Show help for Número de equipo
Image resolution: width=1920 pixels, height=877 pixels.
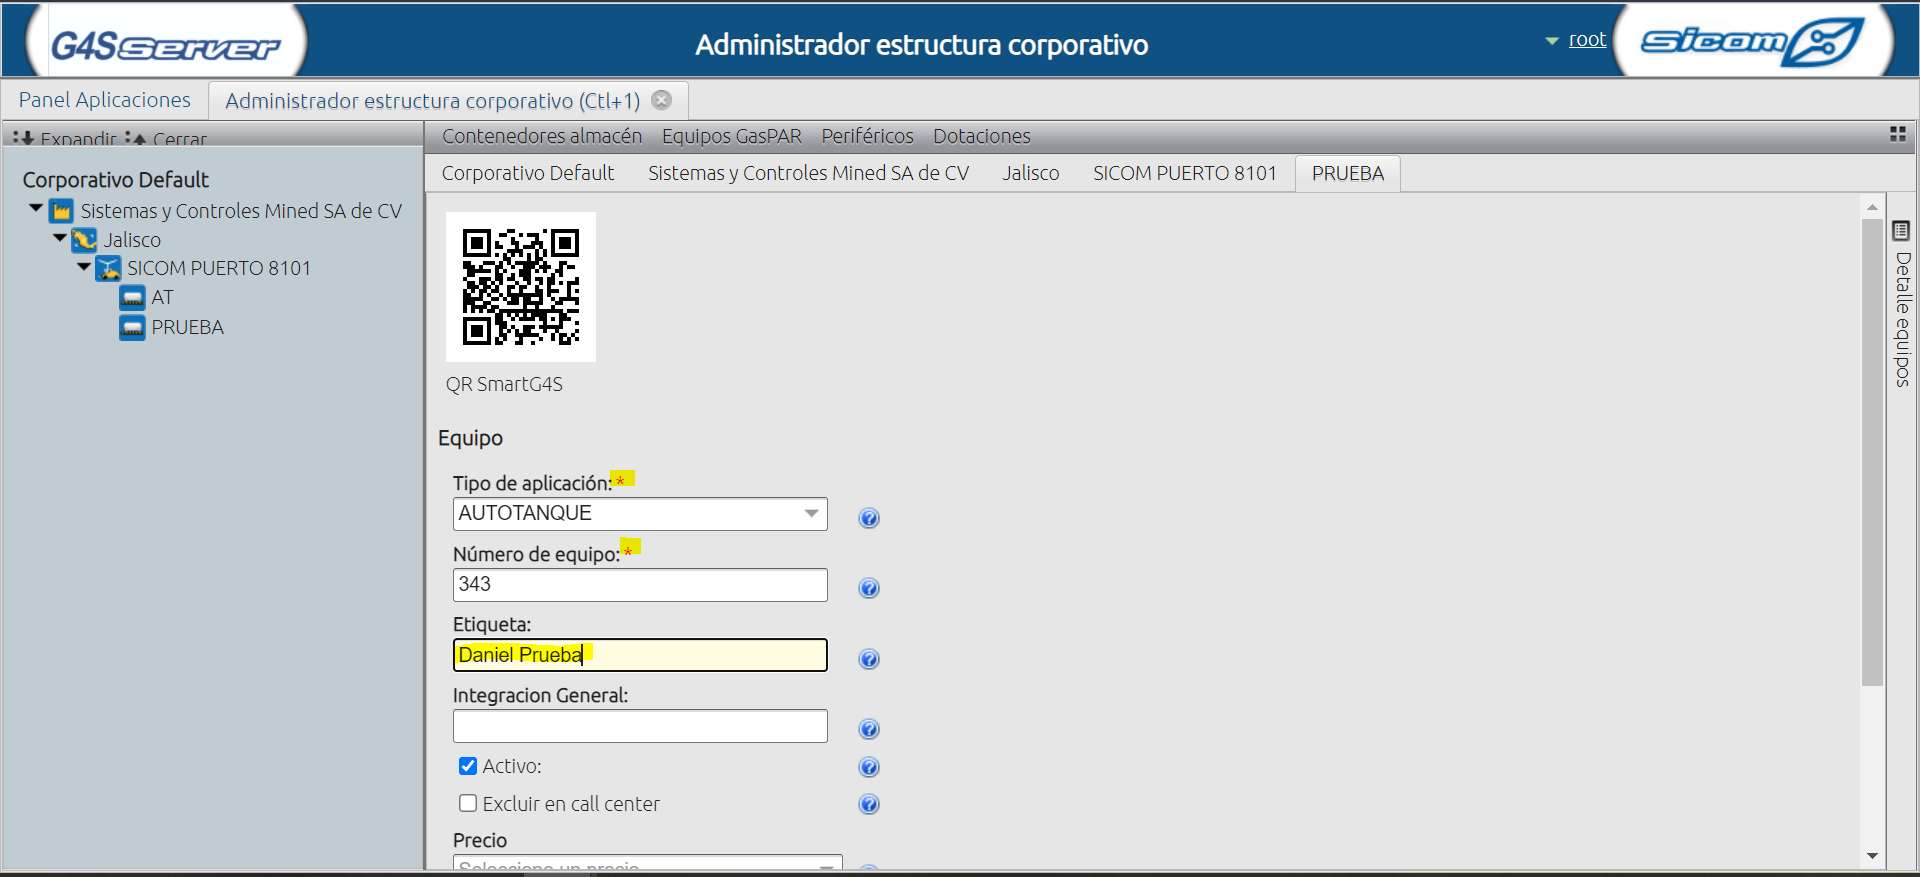[869, 588]
